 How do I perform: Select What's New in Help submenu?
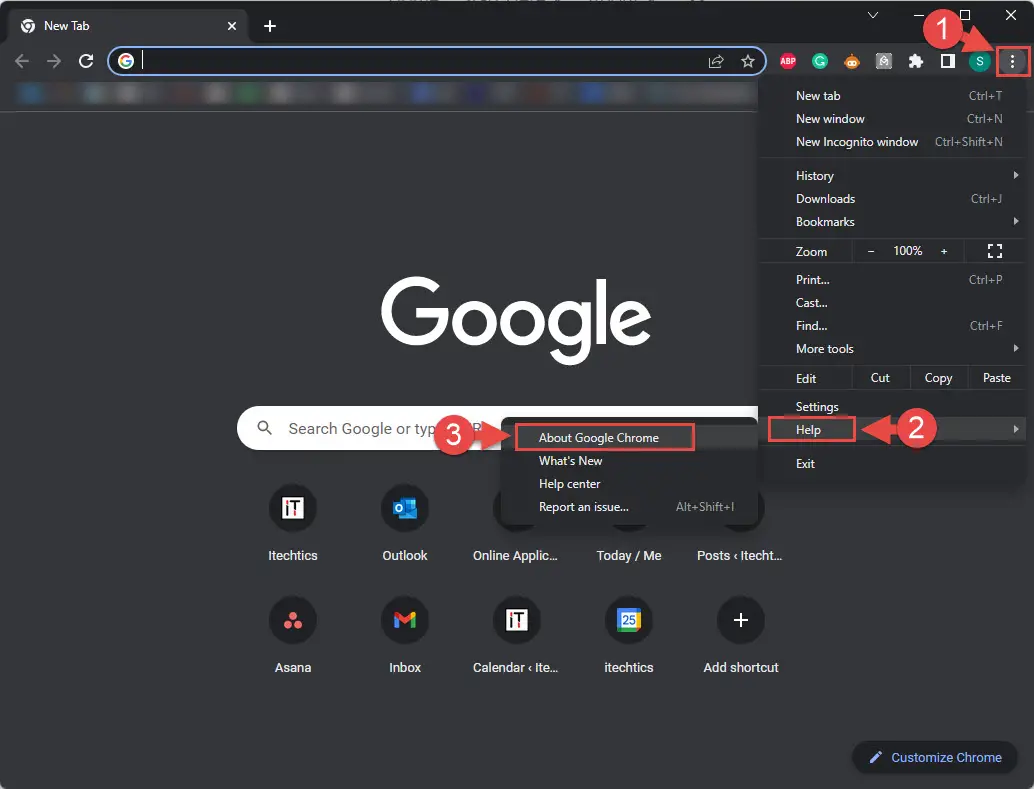(x=628, y=461)
